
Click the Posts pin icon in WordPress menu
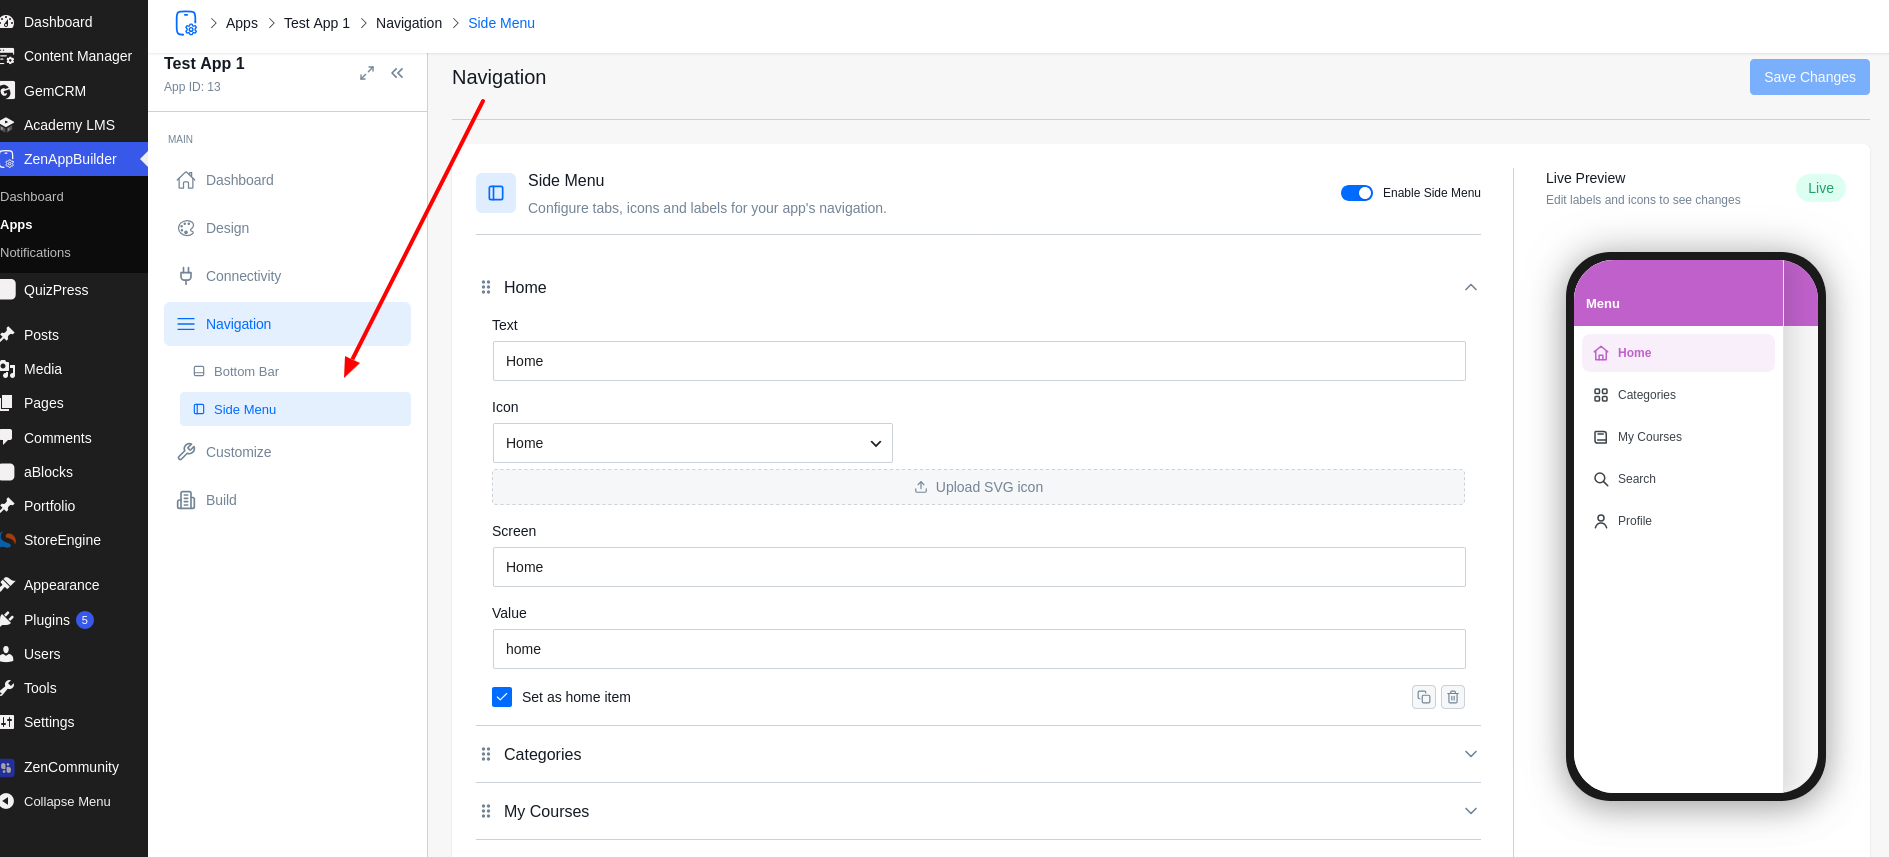point(7,335)
